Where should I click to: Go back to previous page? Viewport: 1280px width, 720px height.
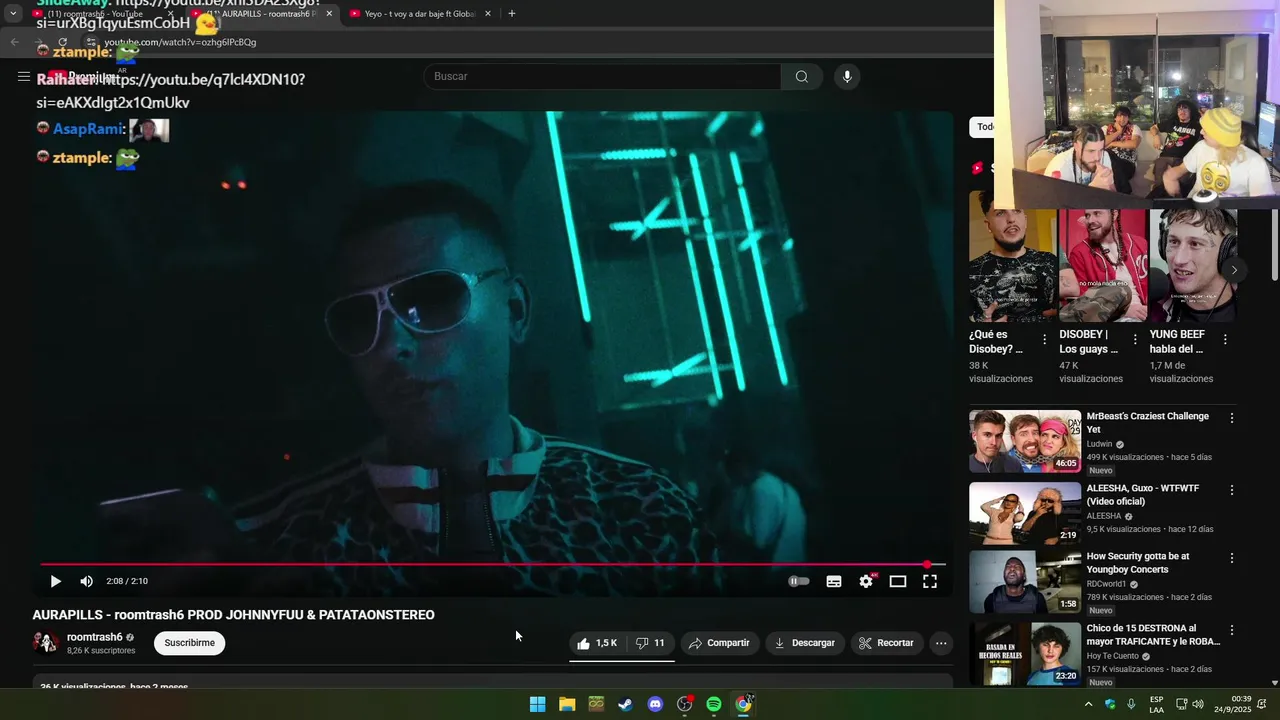(x=14, y=42)
